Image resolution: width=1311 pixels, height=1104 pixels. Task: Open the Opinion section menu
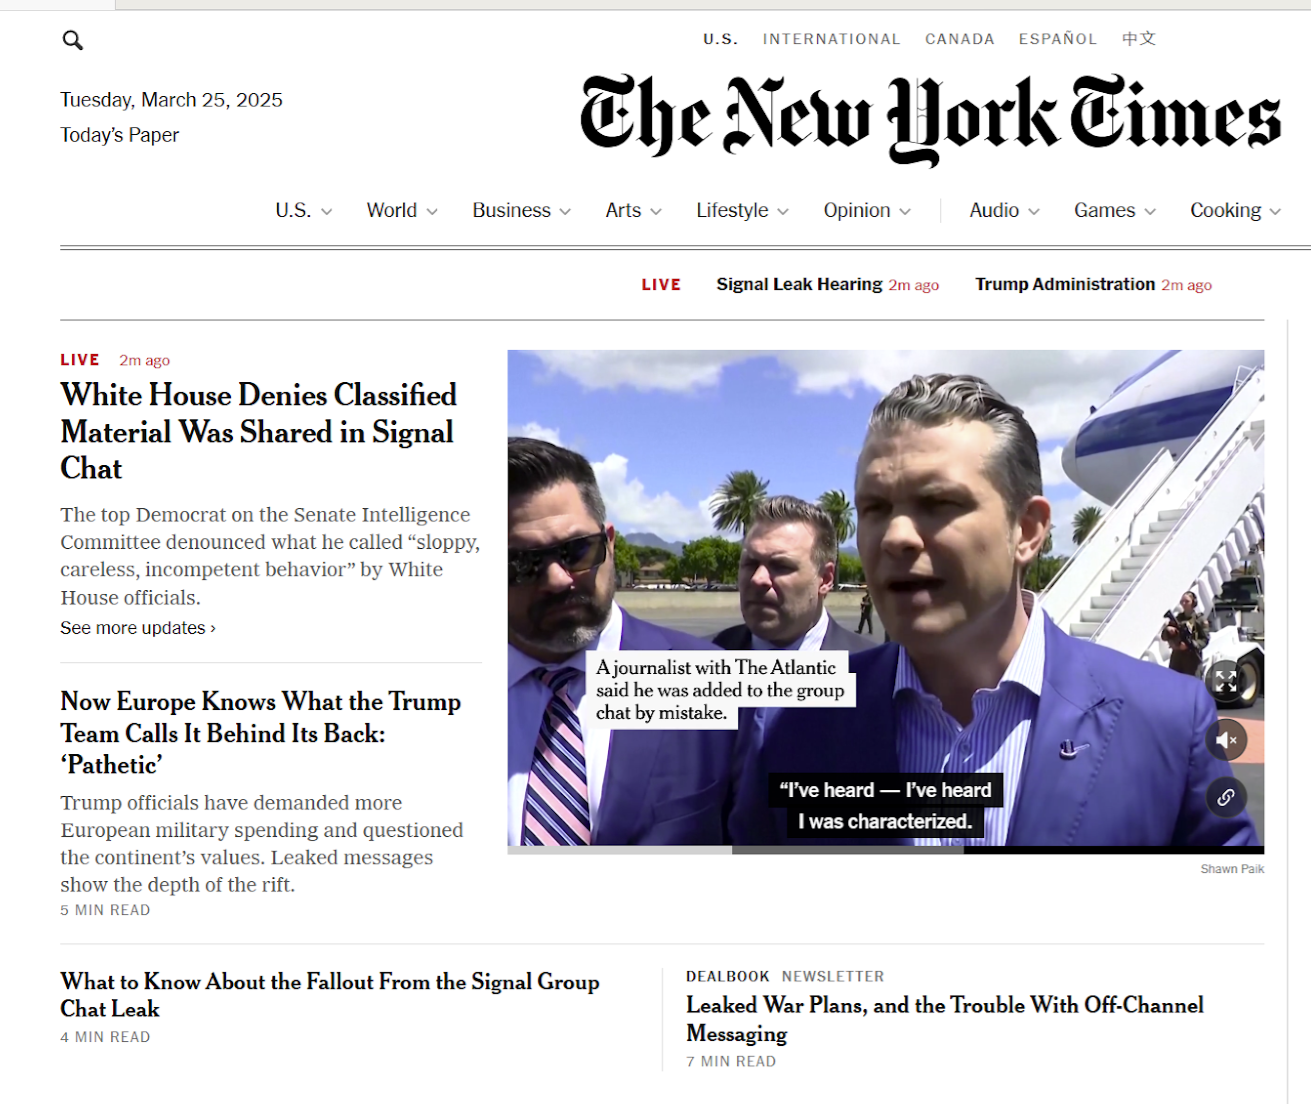tap(867, 211)
